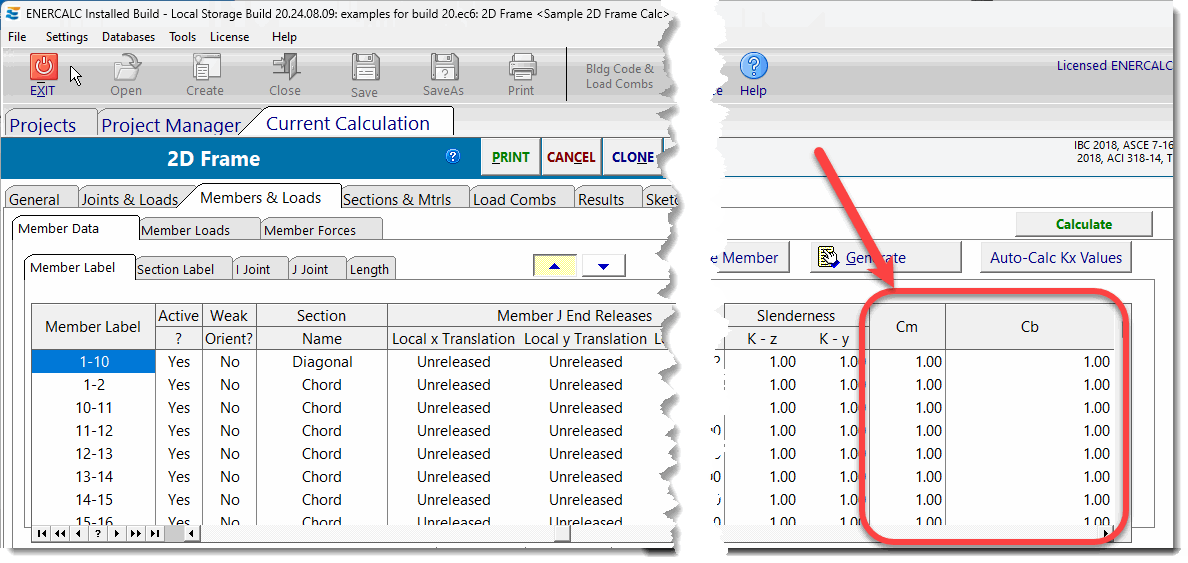The width and height of the screenshot is (1188, 563).
Task: Click the blue down arrow button
Action: 603,266
